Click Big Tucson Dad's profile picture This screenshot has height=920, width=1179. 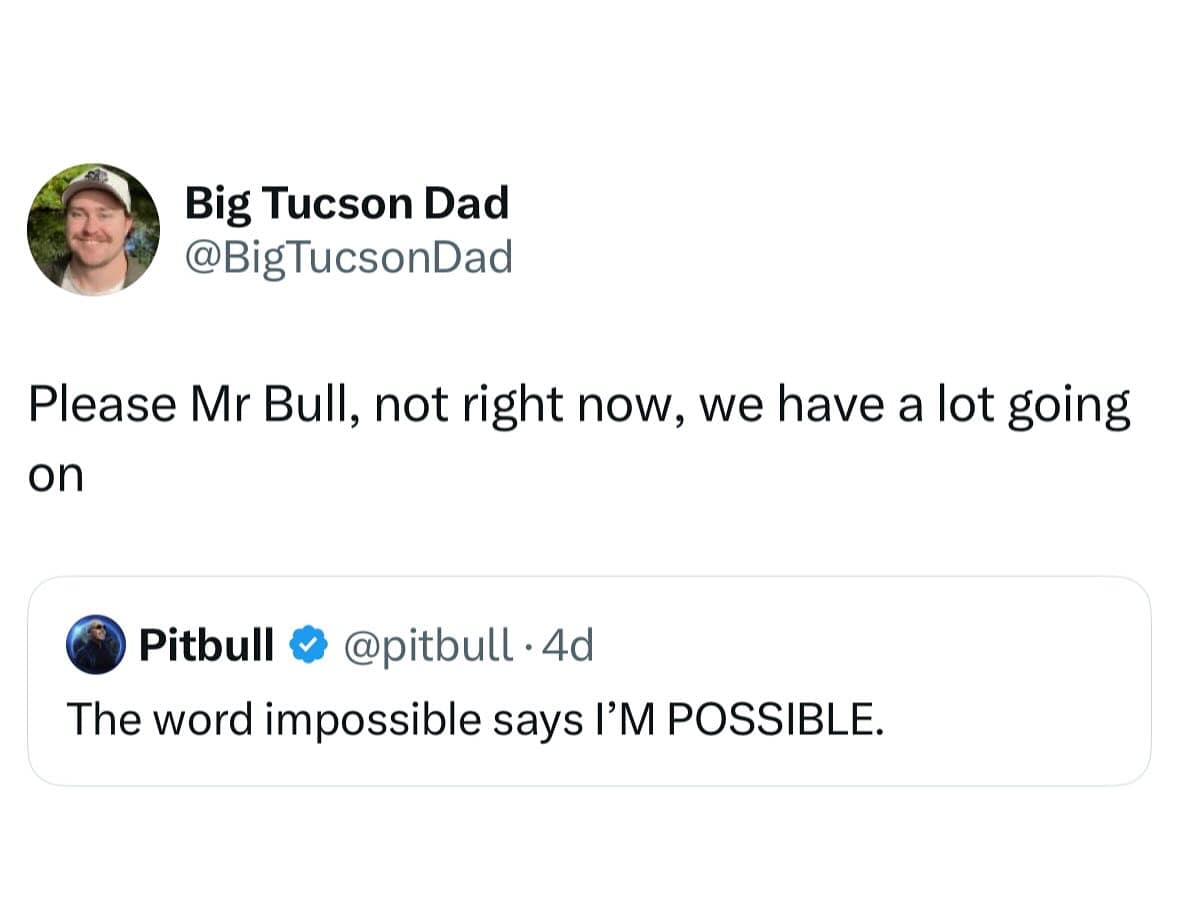[93, 228]
